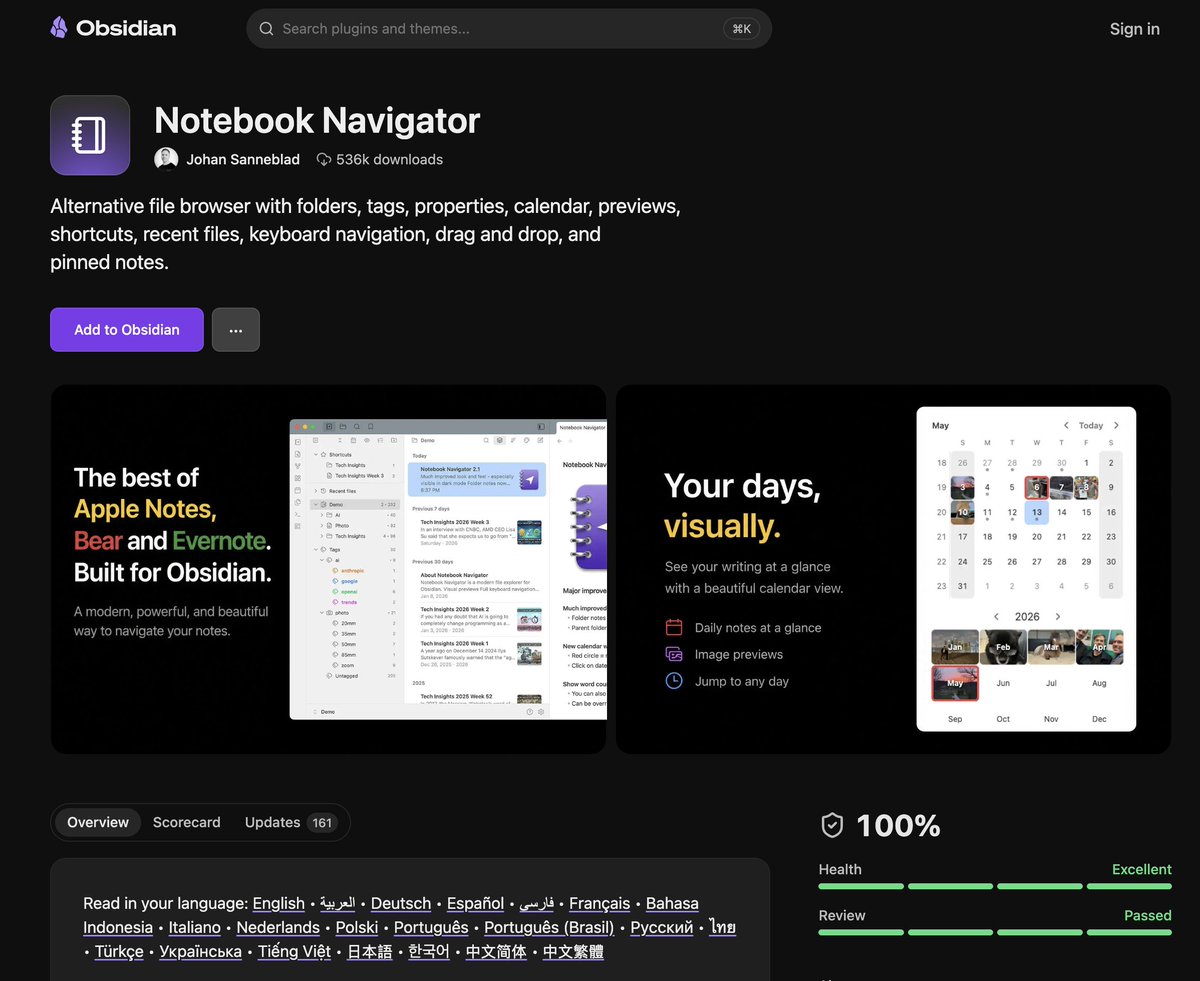Click the Українська language link
This screenshot has width=1200, height=981.
tap(201, 951)
